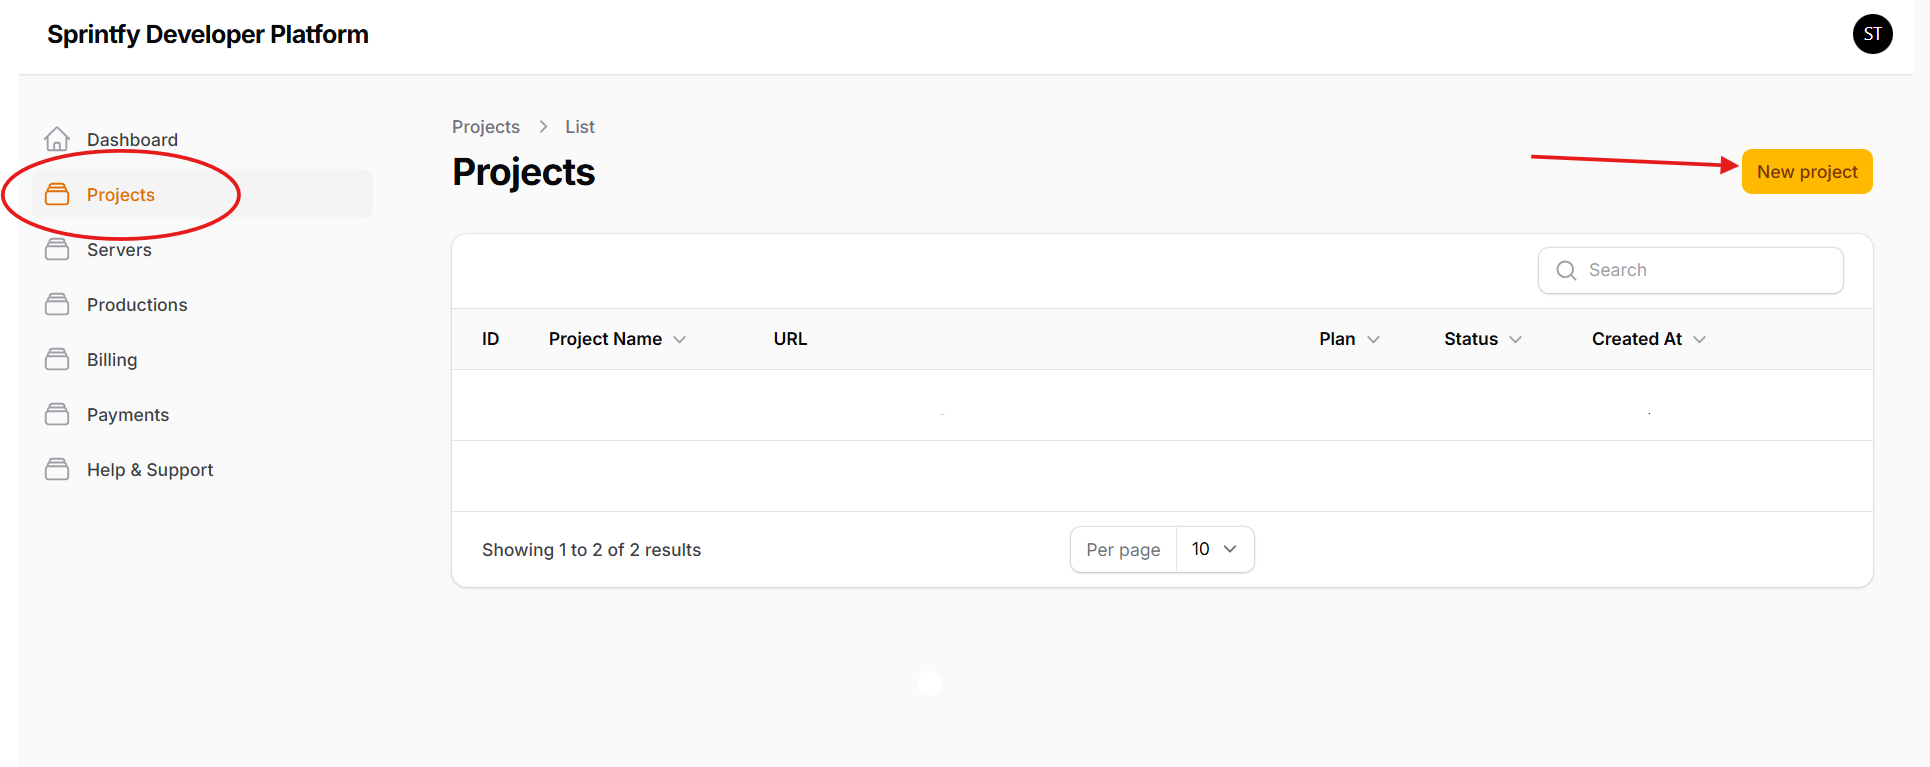Select the Dashboard home icon
This screenshot has height=767, width=1930.
(x=57, y=138)
